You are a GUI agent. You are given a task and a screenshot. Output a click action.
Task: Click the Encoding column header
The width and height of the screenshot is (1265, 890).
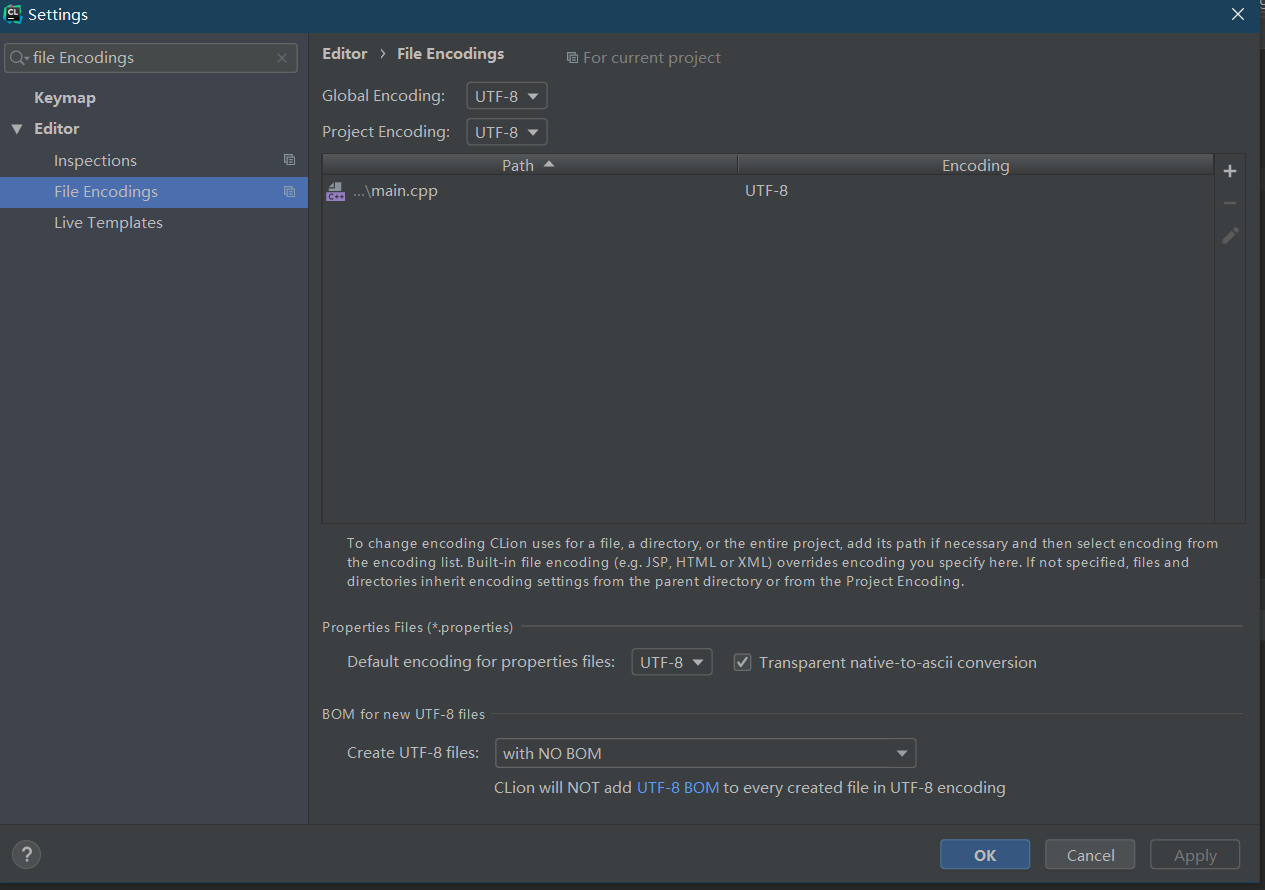[x=975, y=165]
